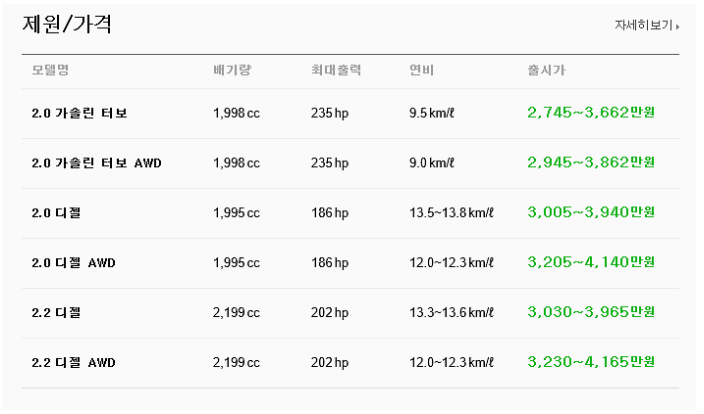Click 12.0~12.3 km/ℓ in 2.0 디젤 AWD row
704x414 pixels.
pyautogui.click(x=451, y=263)
